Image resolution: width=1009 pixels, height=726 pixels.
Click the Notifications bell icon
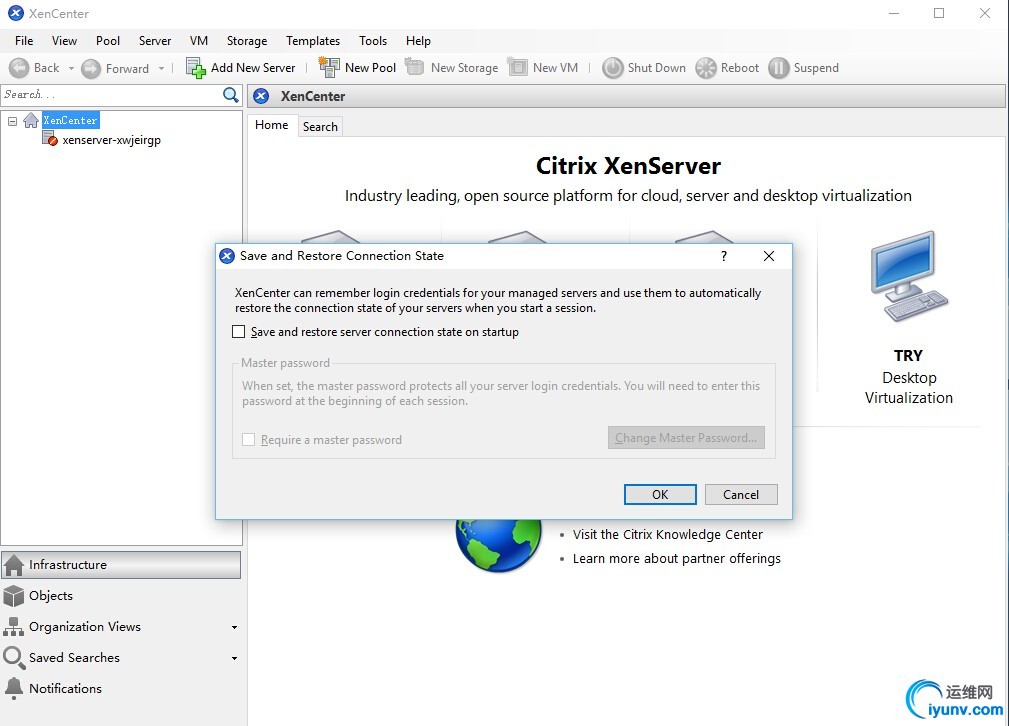pos(14,689)
